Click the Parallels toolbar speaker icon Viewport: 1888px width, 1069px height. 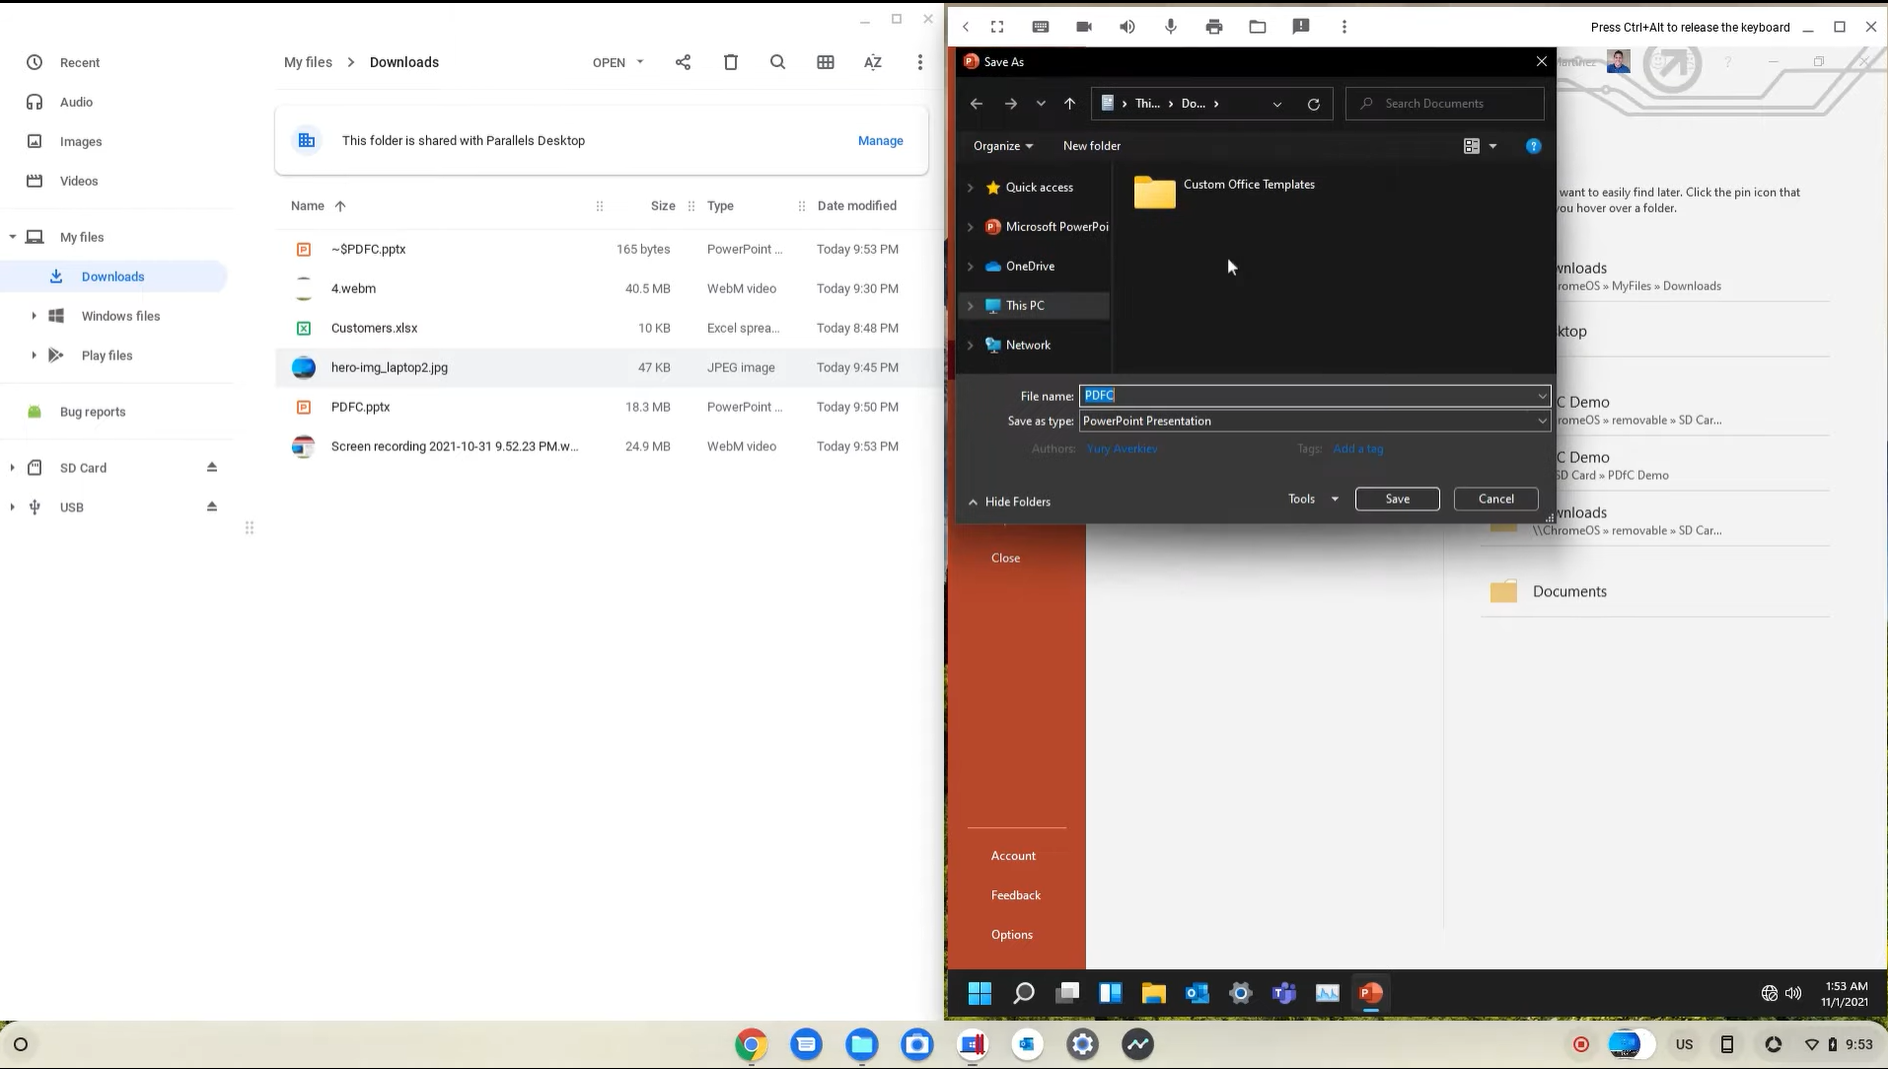pos(1127,27)
